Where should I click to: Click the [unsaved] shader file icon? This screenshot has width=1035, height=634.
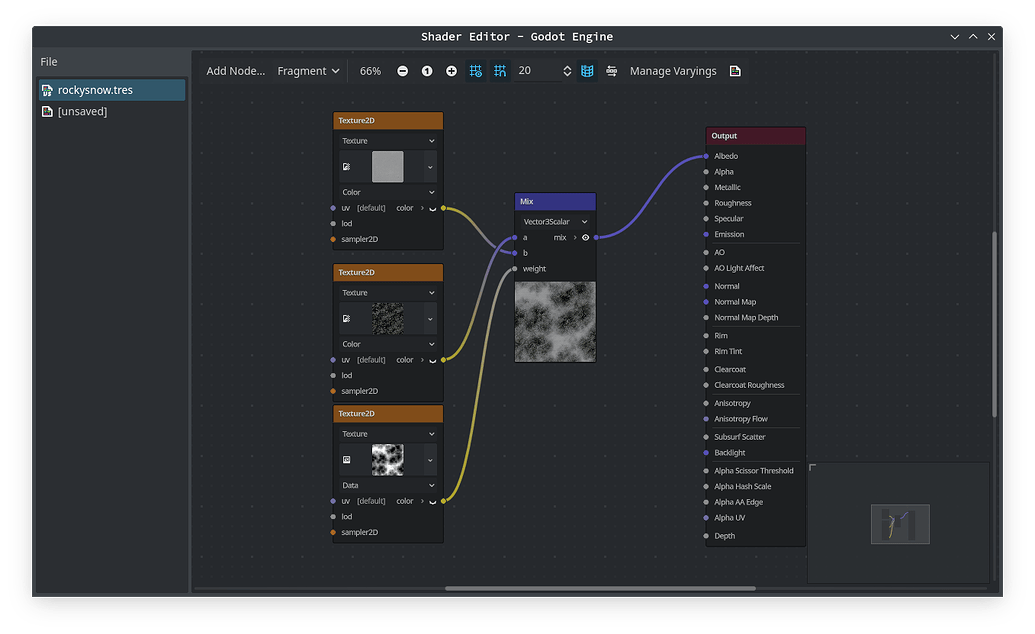point(47,112)
